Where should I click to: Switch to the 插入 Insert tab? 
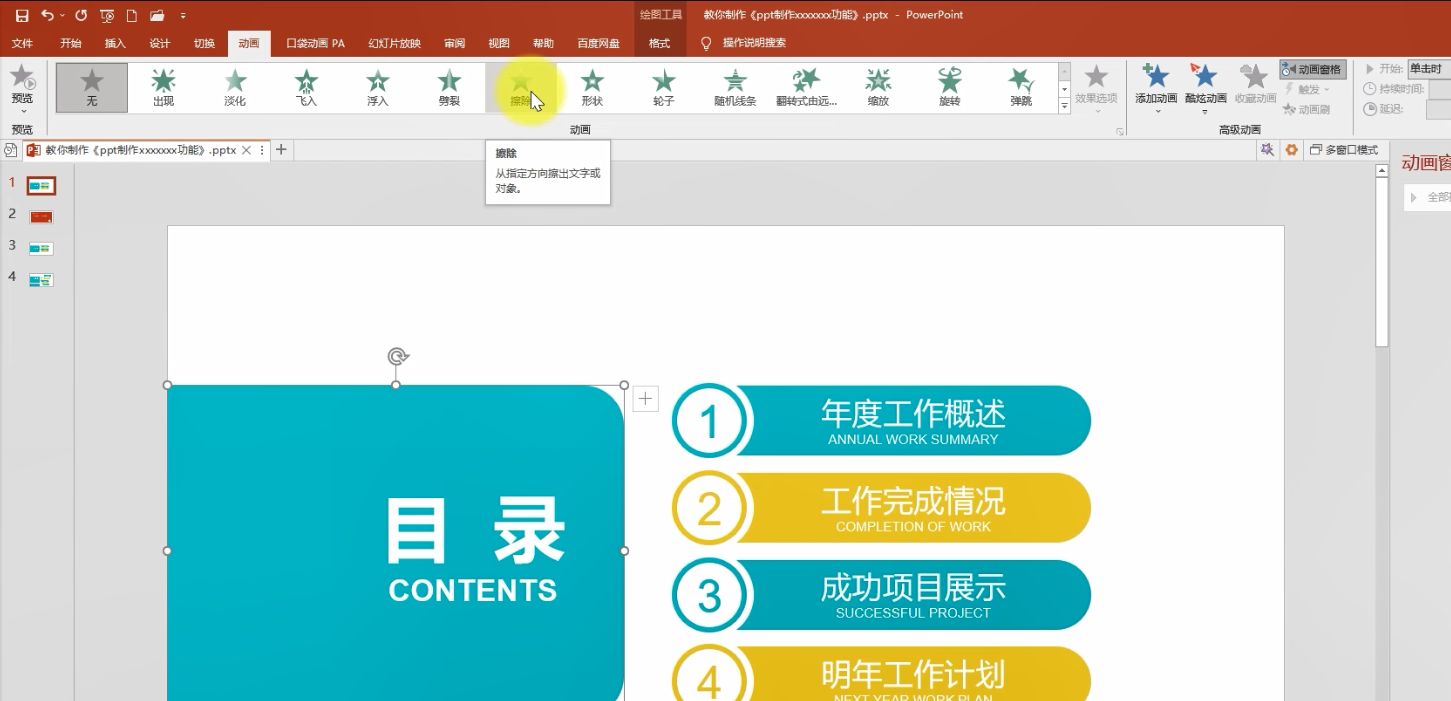pyautogui.click(x=115, y=43)
